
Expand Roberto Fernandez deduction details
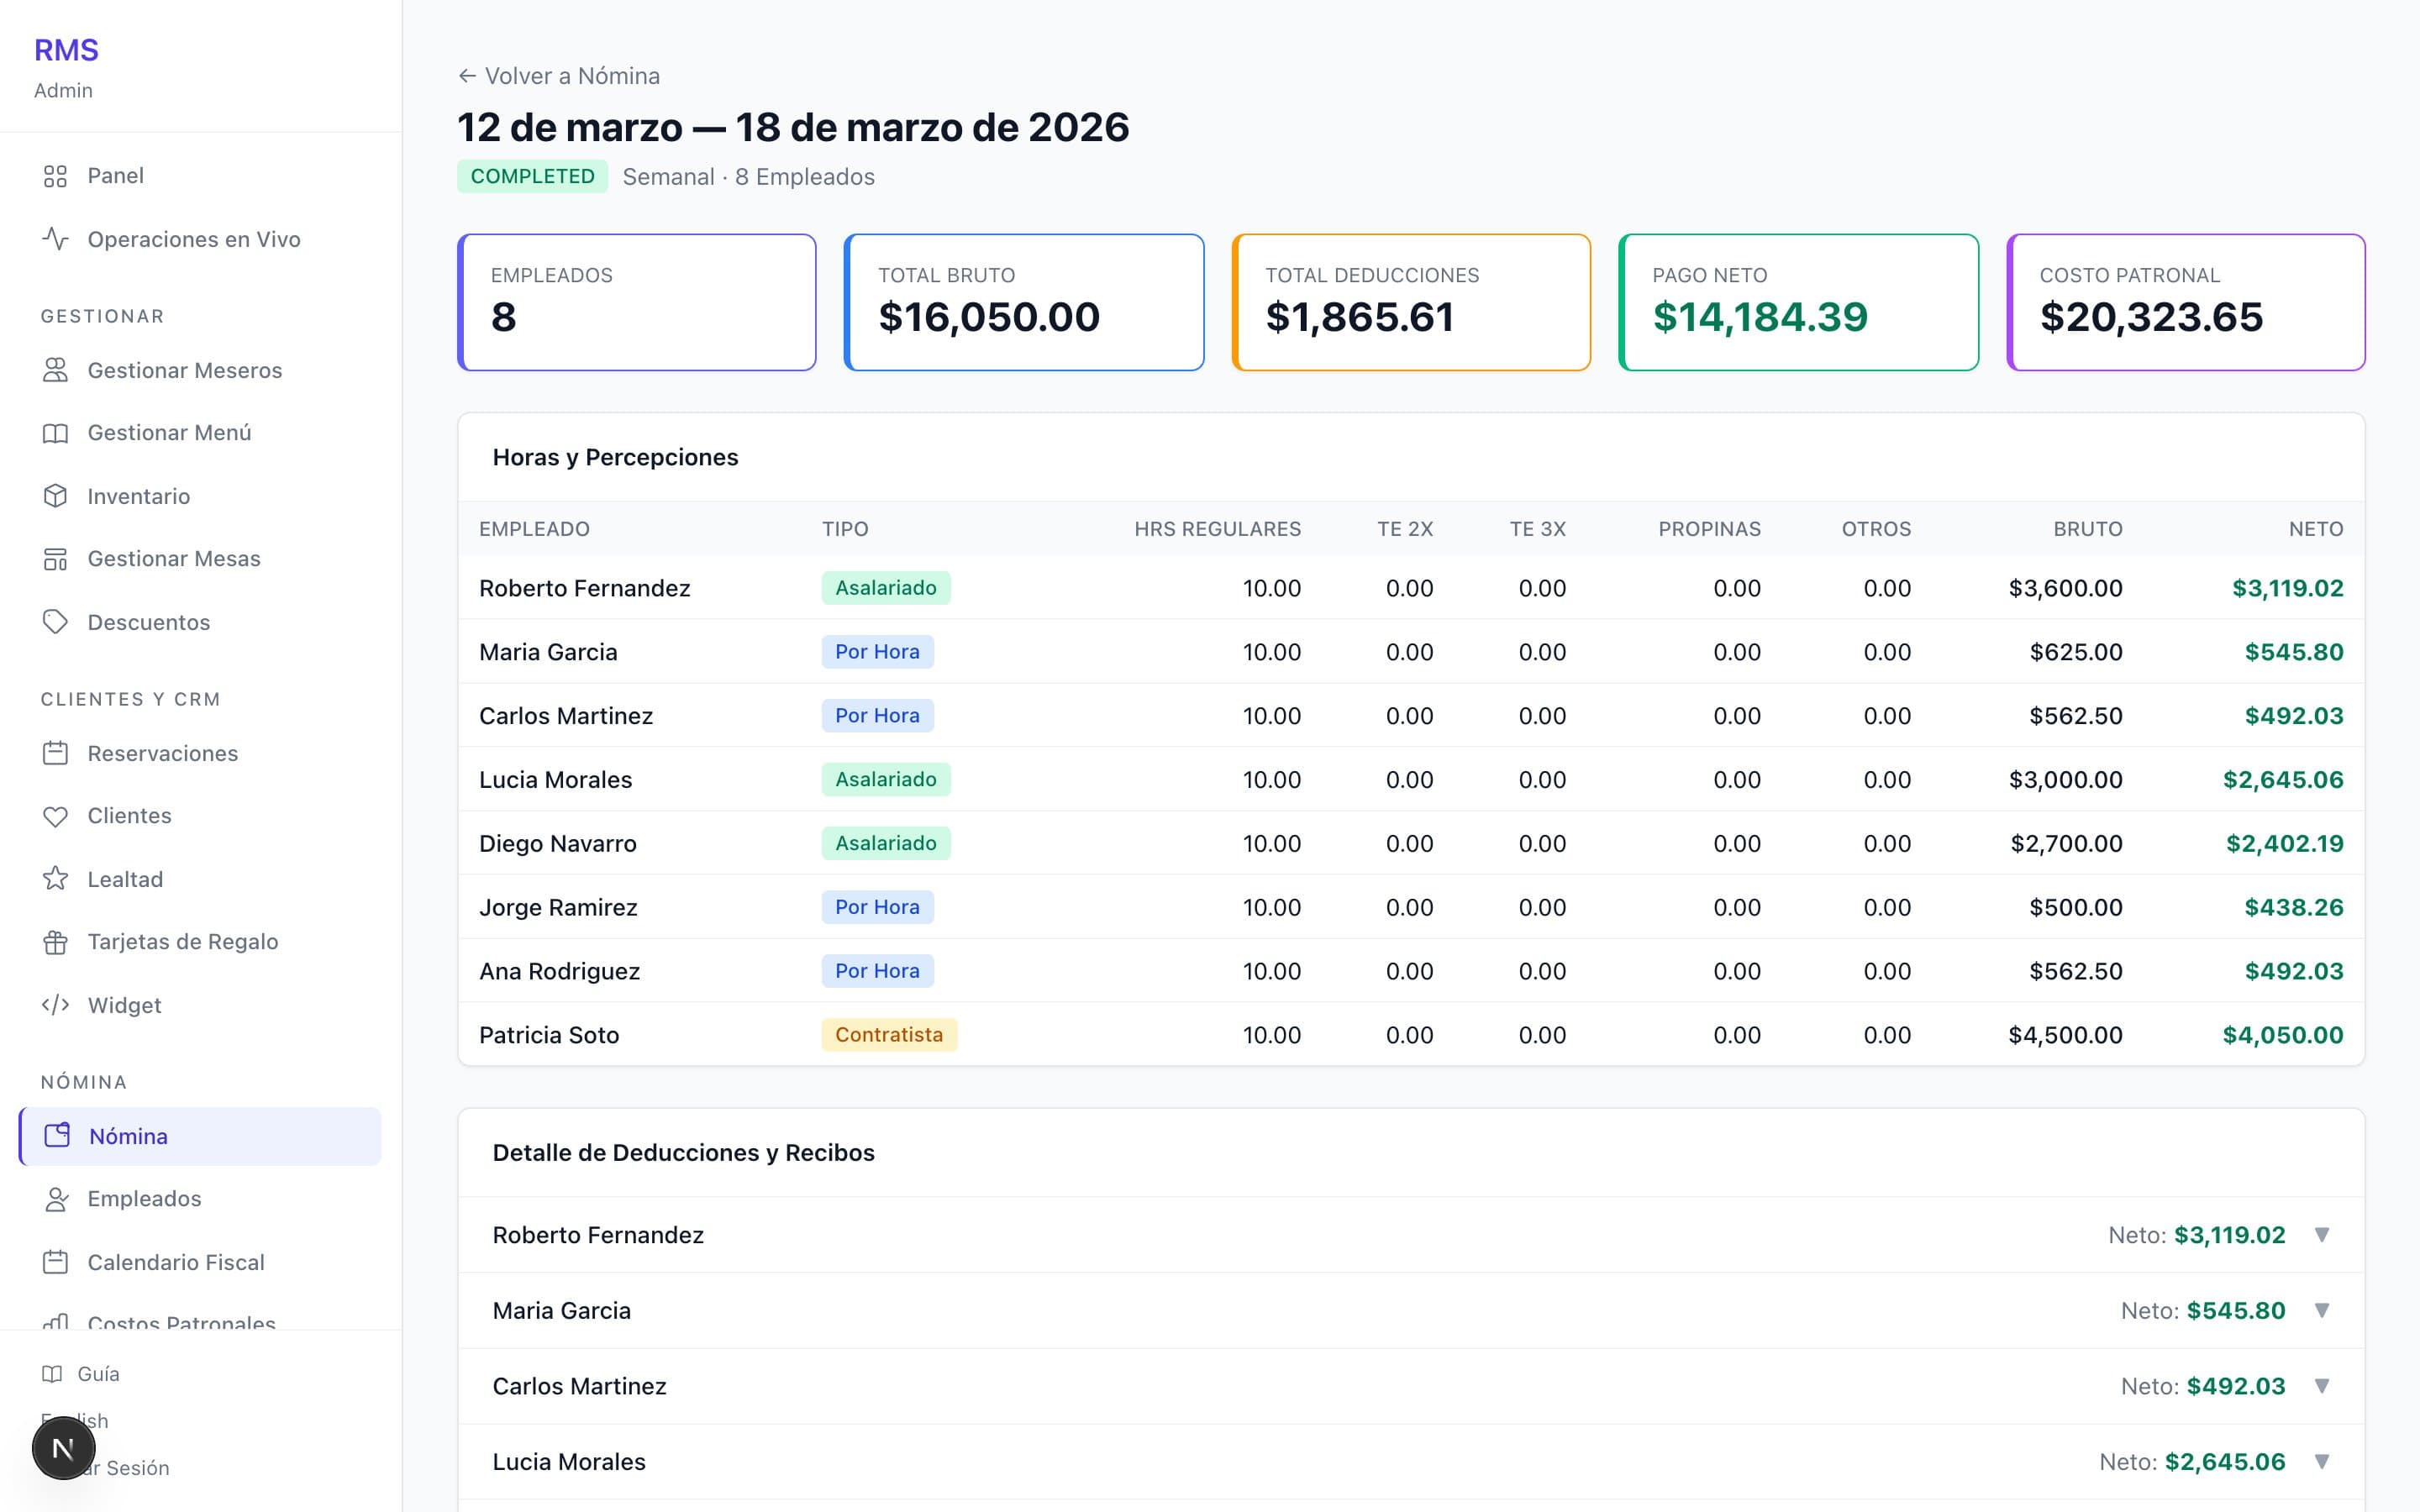click(x=2322, y=1235)
